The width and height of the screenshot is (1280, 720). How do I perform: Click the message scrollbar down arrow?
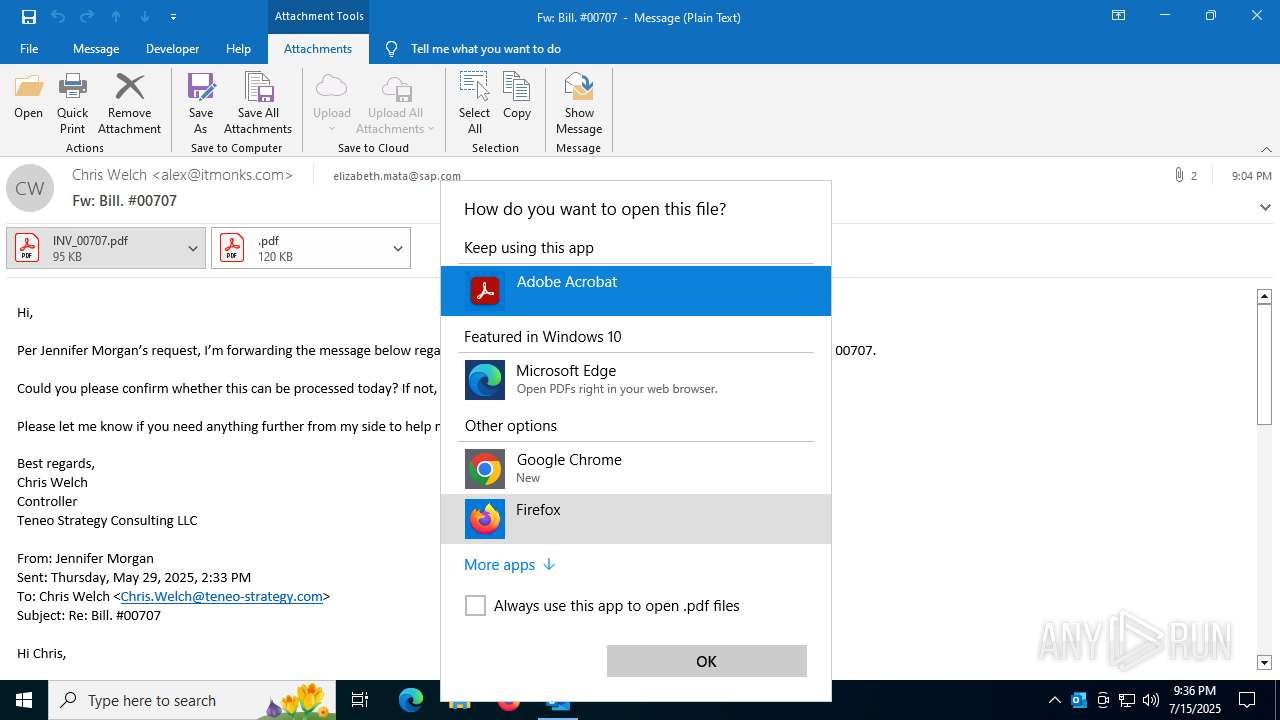1264,662
